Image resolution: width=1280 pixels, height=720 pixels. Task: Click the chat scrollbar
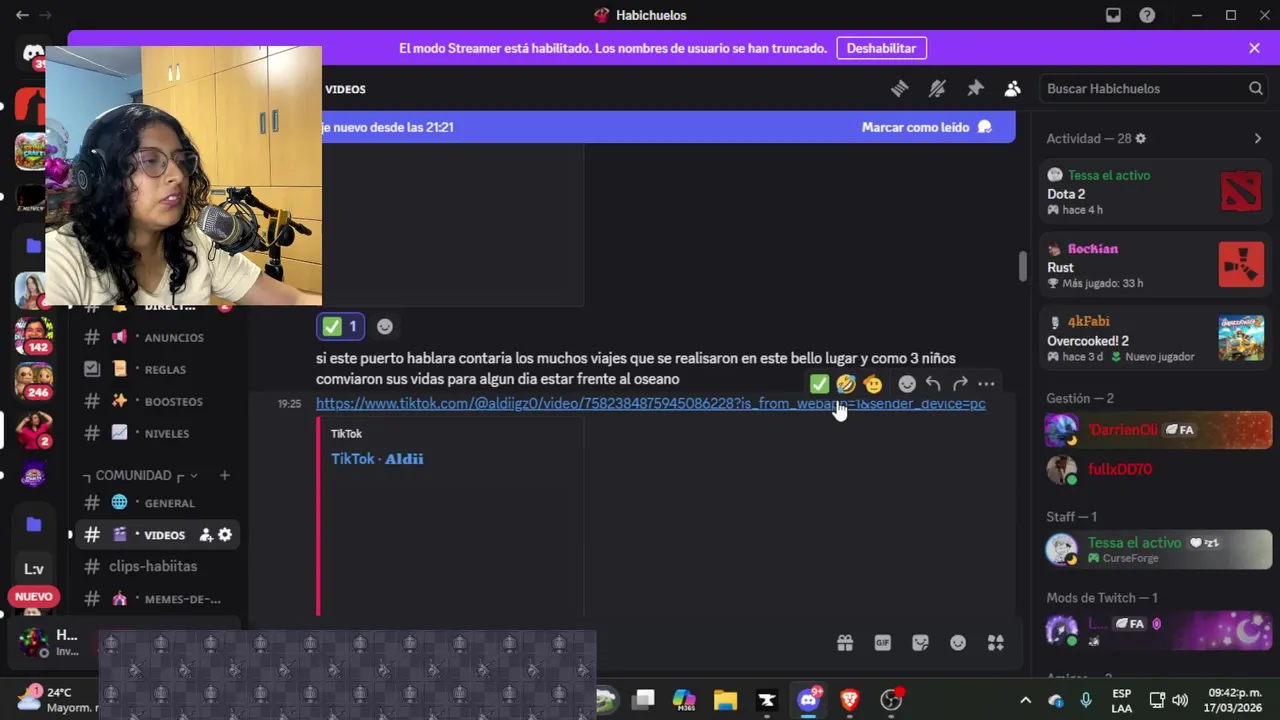[x=1022, y=266]
